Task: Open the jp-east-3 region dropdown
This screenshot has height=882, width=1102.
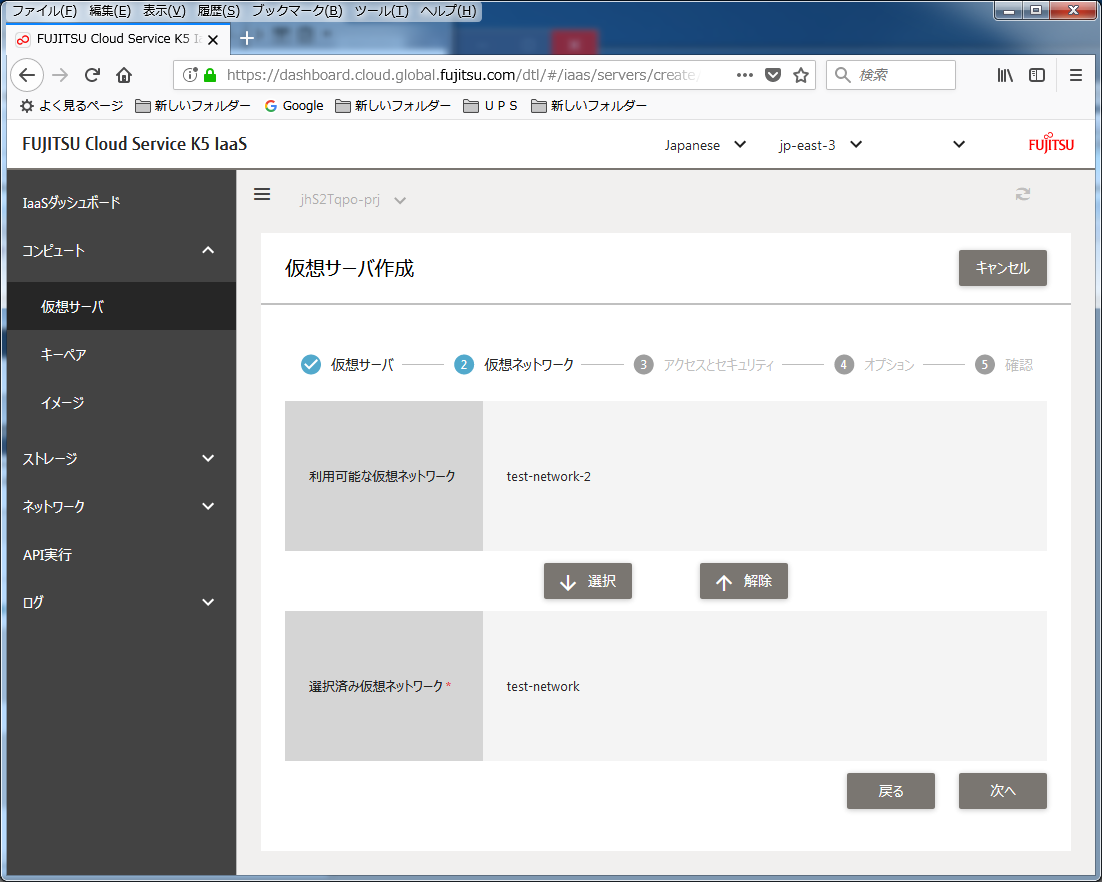Action: [x=820, y=145]
